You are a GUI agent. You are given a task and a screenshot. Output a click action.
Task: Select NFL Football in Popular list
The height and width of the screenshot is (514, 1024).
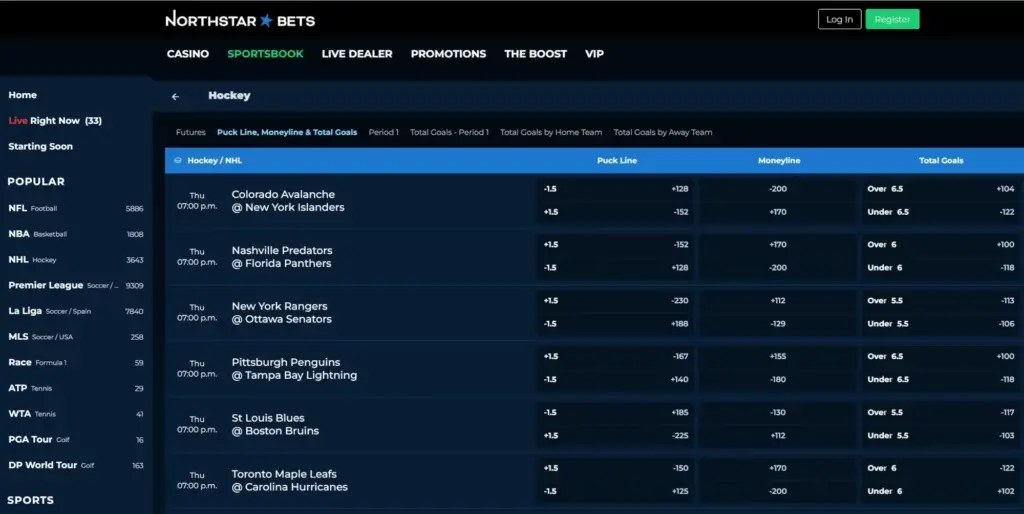tap(76, 208)
